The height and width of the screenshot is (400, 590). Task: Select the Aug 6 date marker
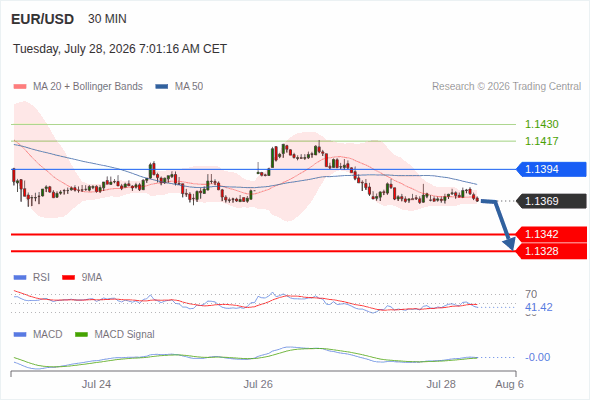point(509,384)
